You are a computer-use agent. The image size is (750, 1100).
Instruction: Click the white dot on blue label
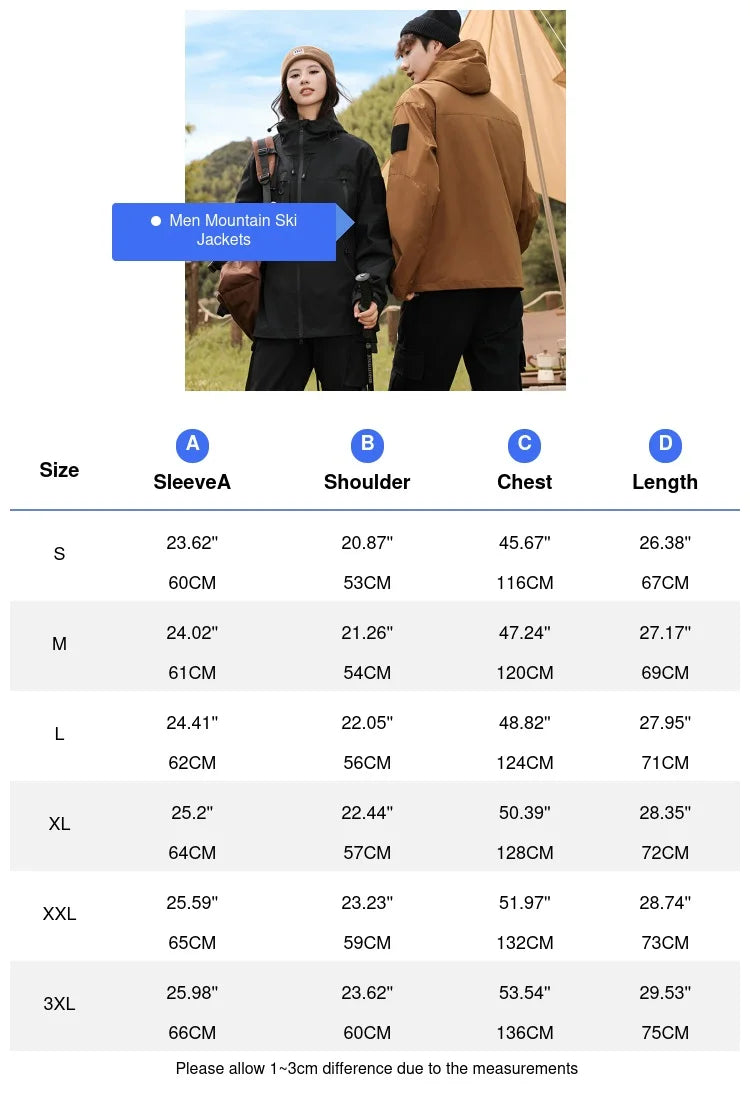[155, 221]
